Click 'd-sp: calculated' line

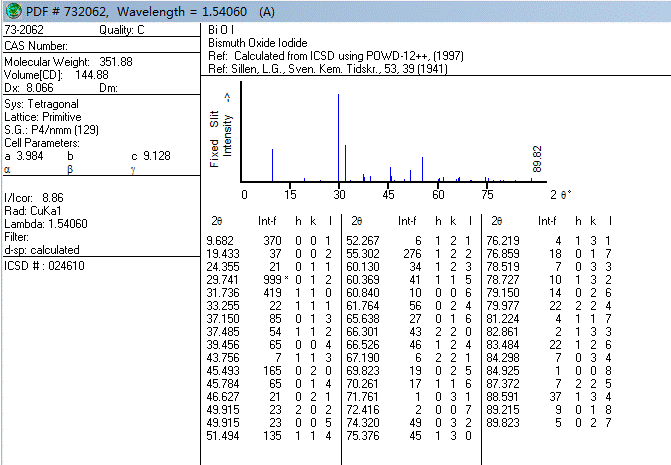pos(42,250)
